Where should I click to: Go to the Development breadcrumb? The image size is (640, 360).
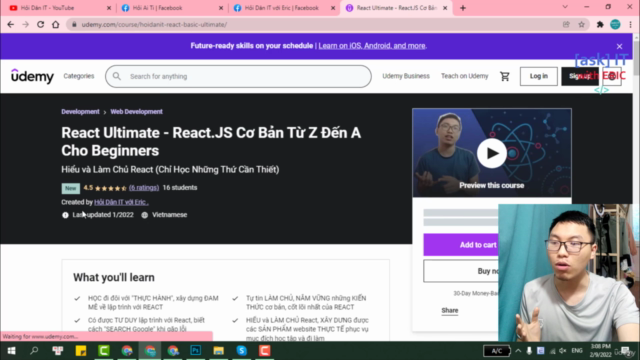(x=80, y=111)
